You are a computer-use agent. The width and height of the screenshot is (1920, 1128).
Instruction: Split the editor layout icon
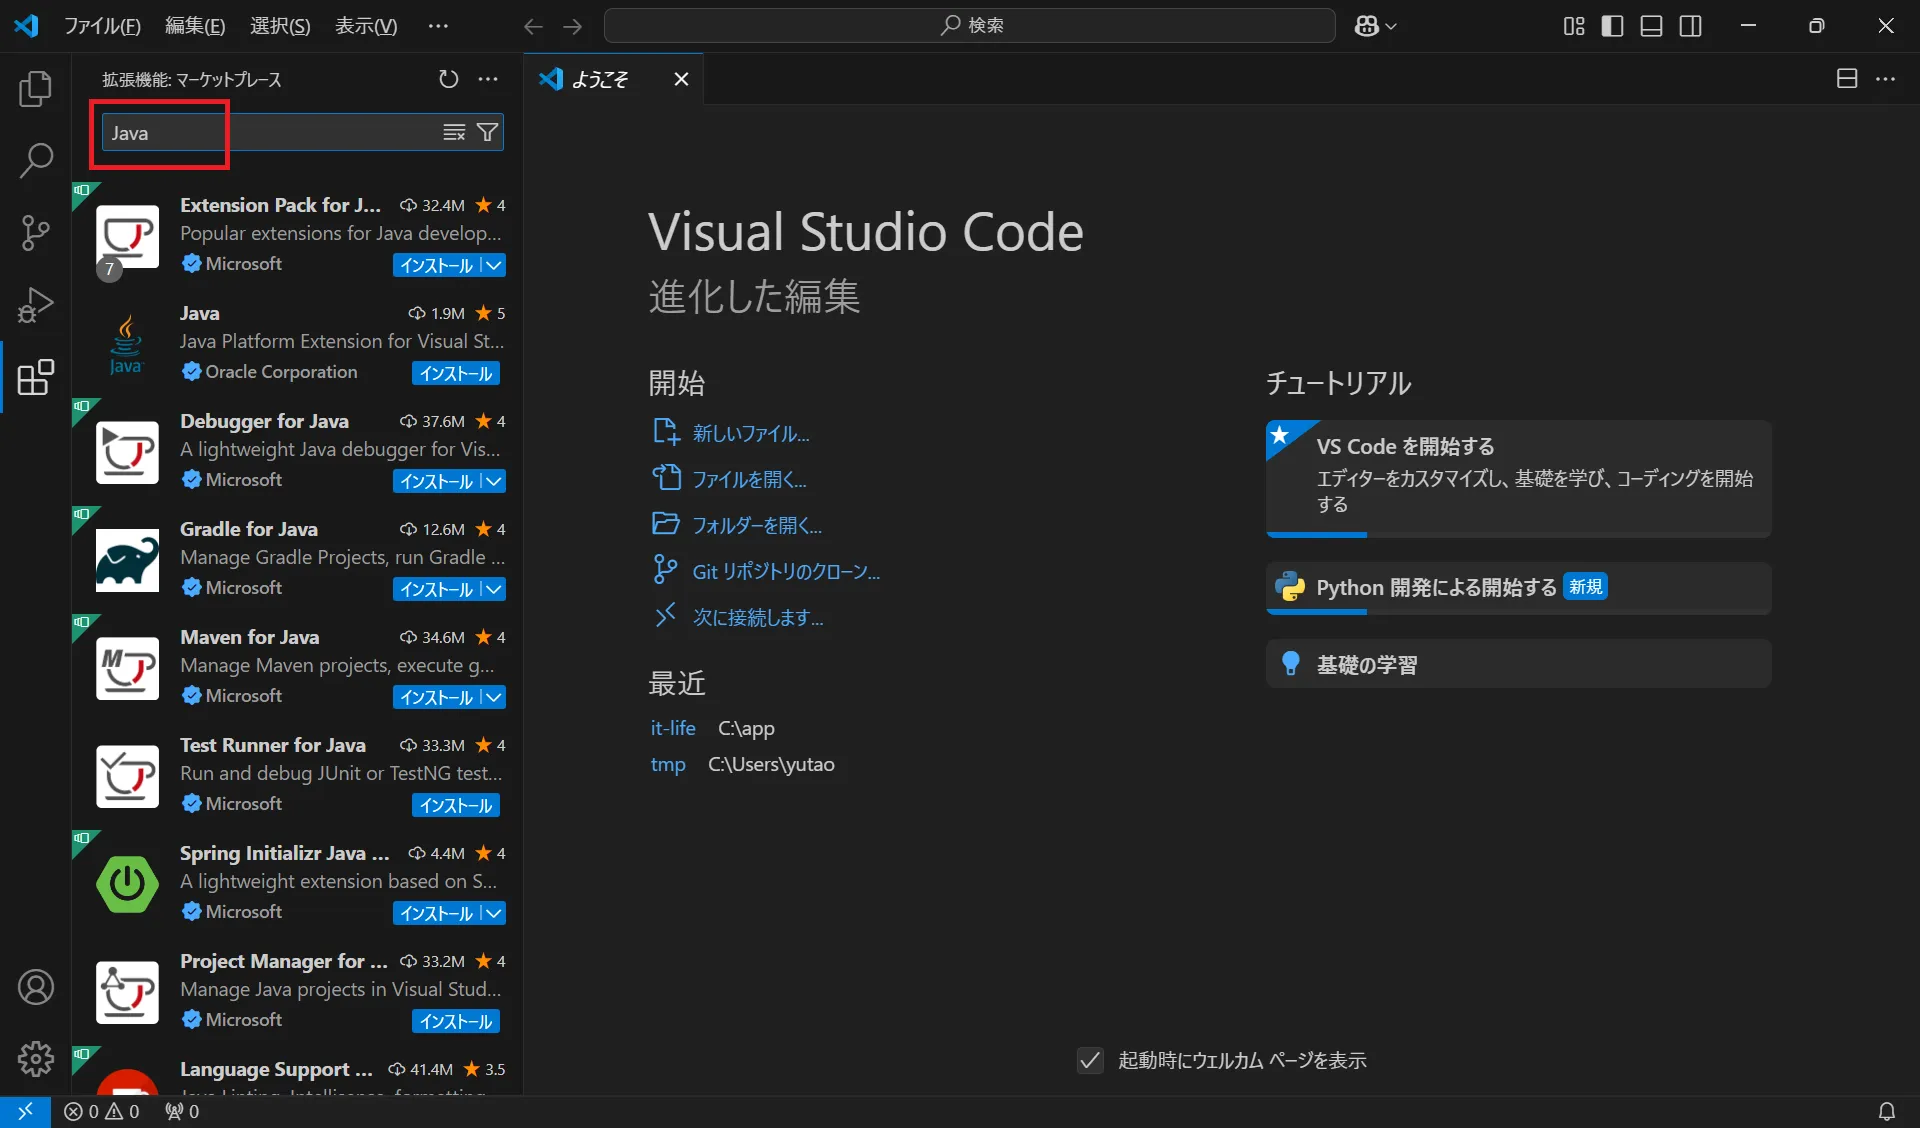[1847, 79]
